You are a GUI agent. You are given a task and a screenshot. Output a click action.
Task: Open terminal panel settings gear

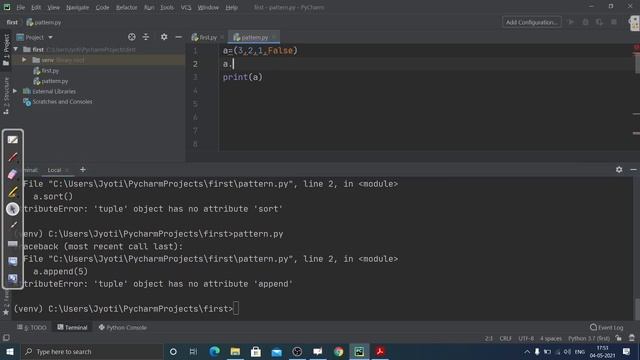[x=619, y=169]
